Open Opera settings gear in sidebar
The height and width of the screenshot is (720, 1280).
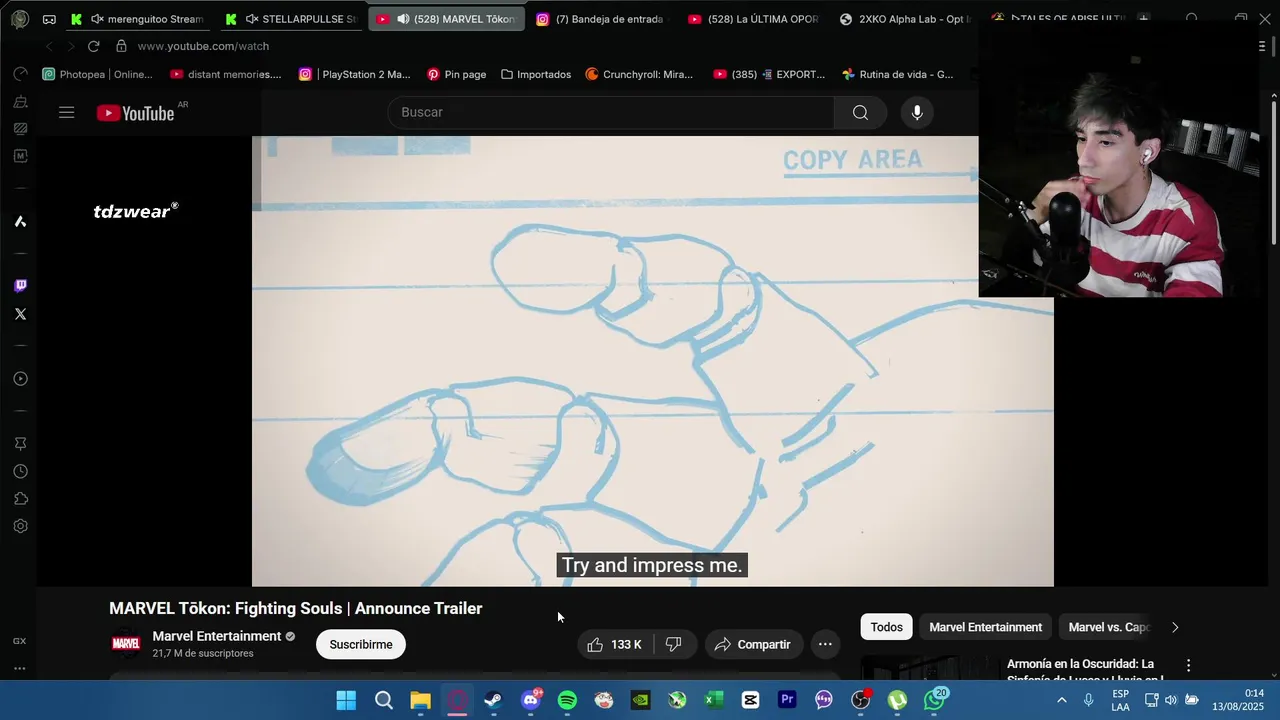click(x=20, y=526)
